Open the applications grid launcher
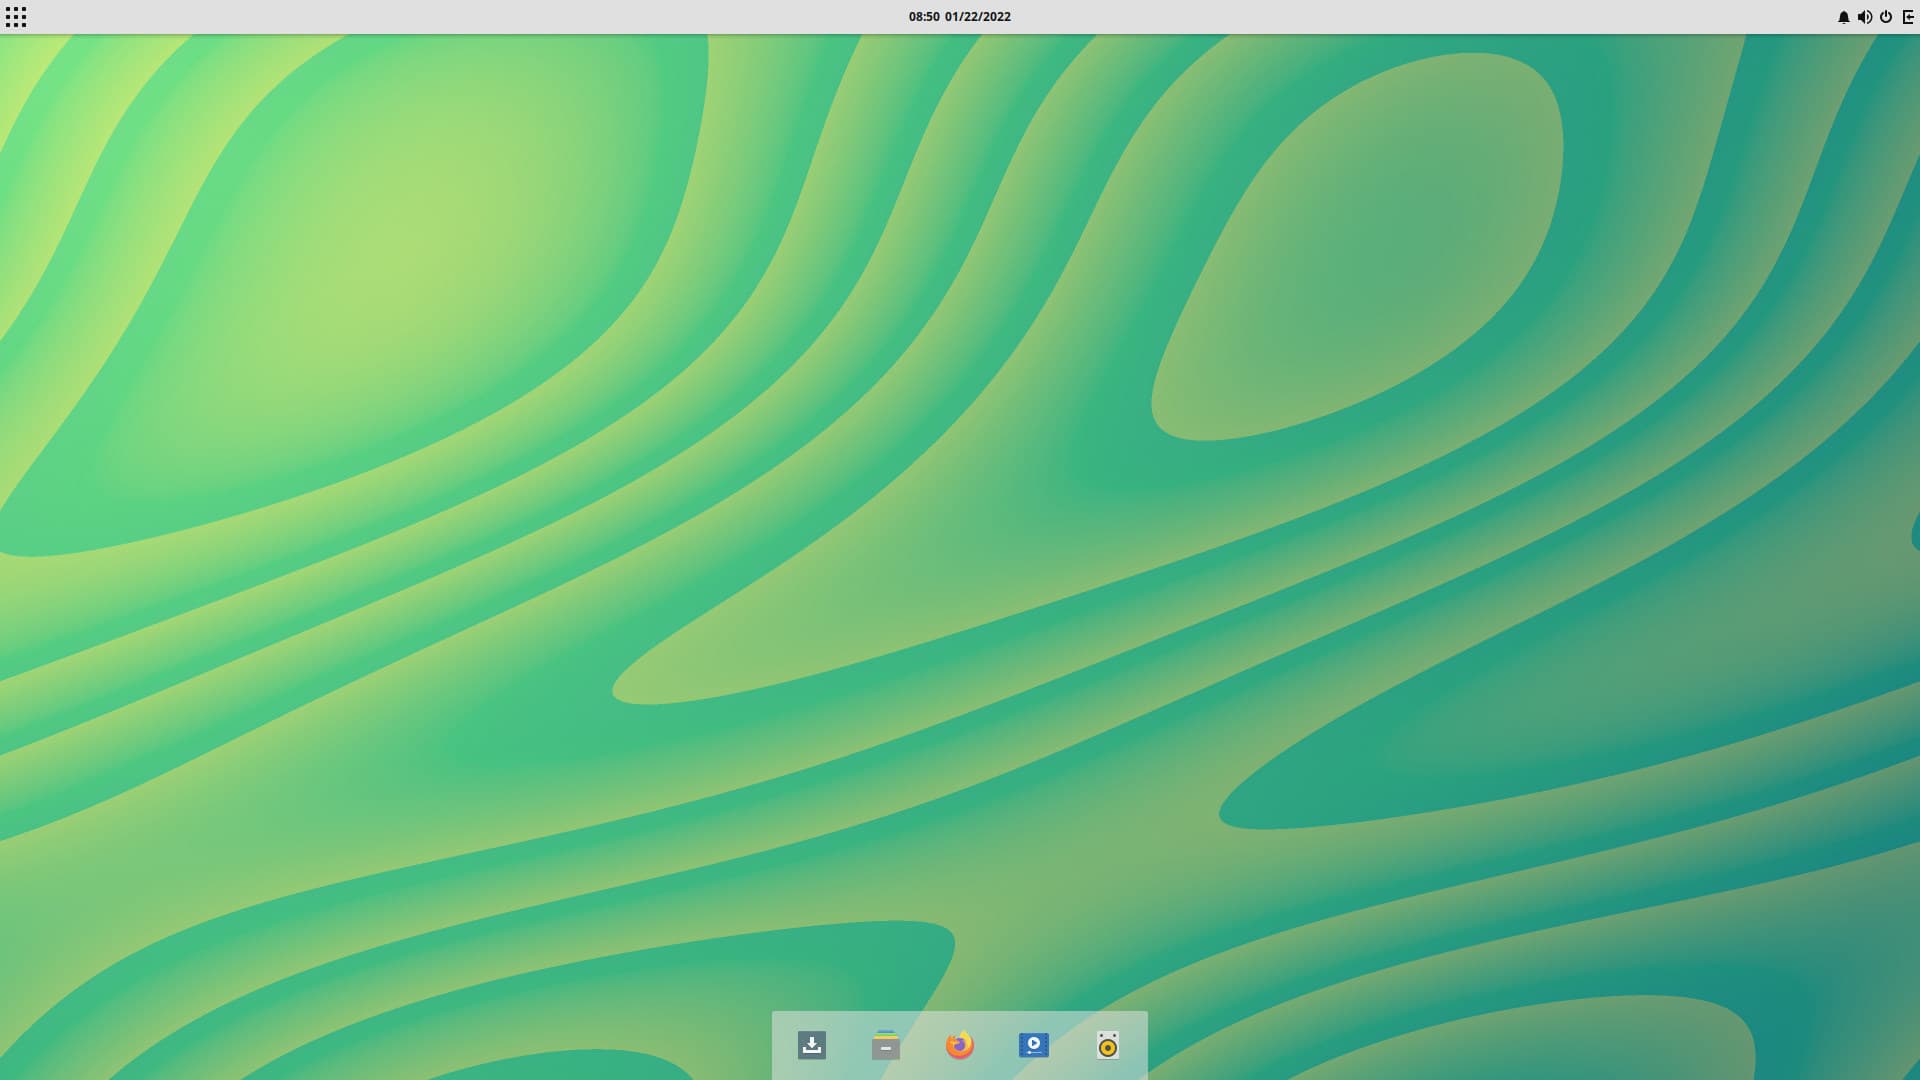Viewport: 1920px width, 1080px height. 17,17
